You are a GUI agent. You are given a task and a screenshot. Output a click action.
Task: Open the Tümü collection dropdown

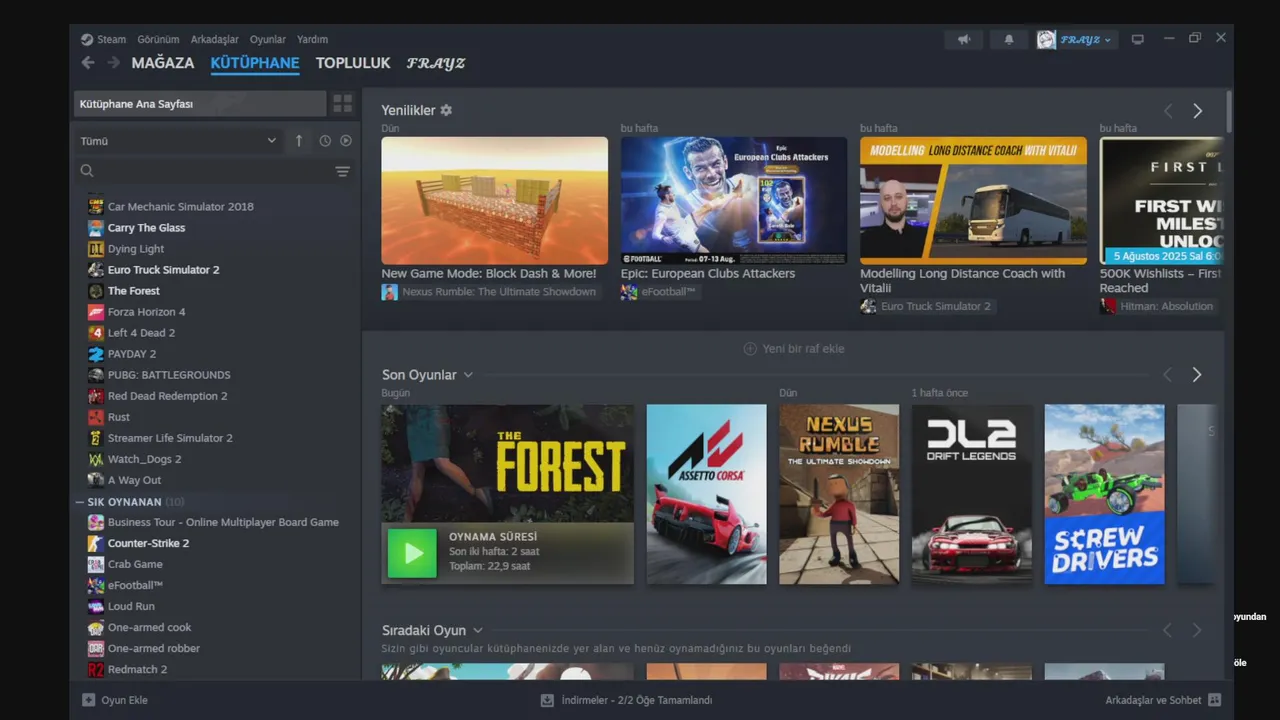point(178,141)
